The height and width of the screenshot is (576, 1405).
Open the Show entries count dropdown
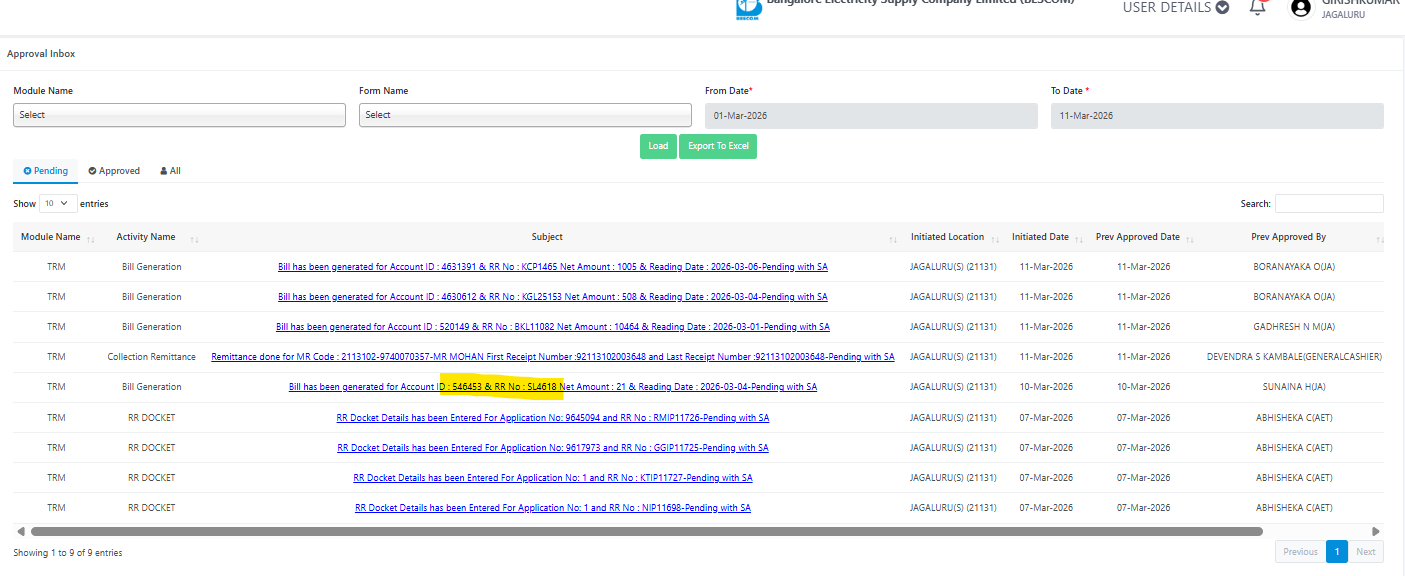pyautogui.click(x=58, y=203)
